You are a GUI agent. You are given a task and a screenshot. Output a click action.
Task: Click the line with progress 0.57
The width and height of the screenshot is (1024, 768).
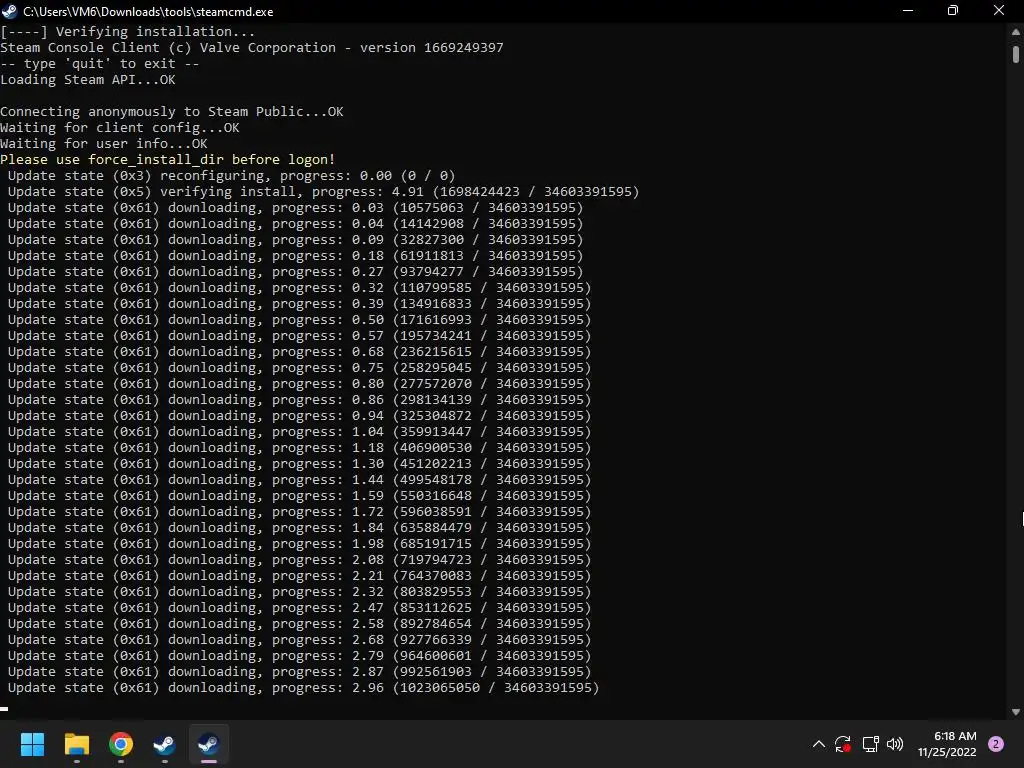[x=299, y=336]
